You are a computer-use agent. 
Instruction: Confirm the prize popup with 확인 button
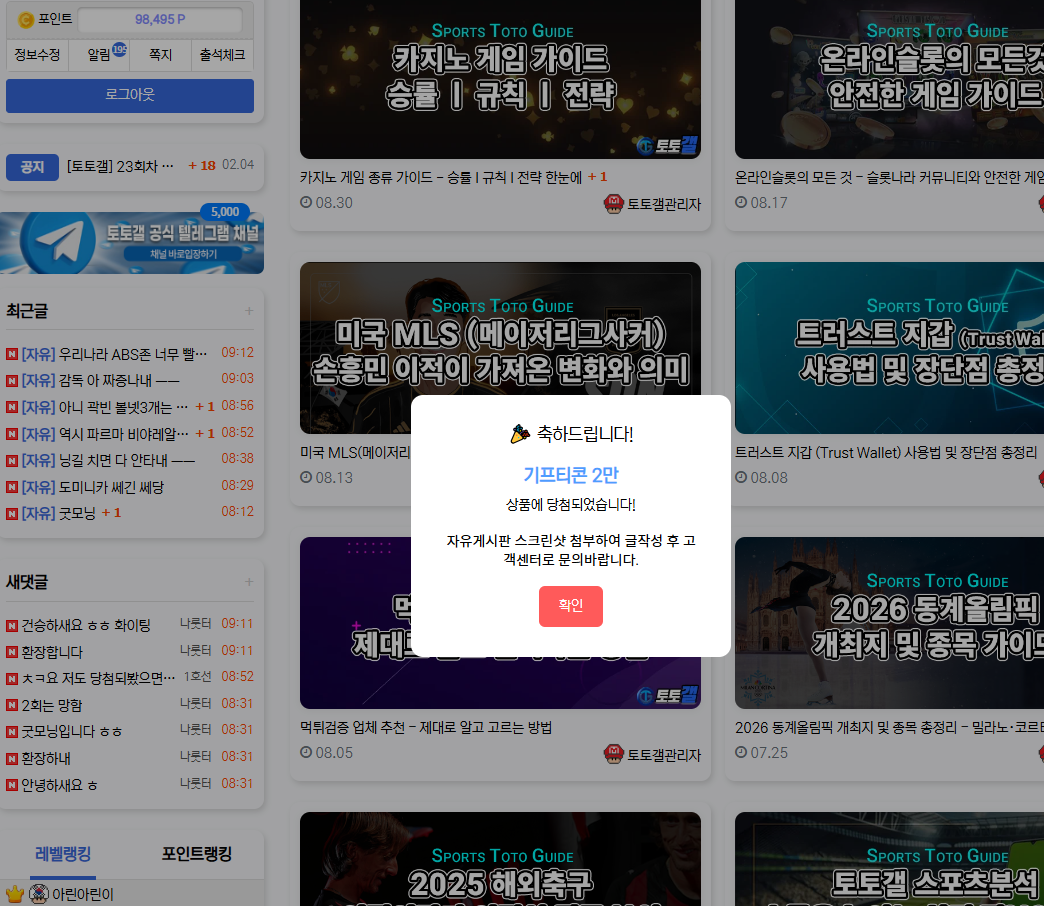point(571,606)
